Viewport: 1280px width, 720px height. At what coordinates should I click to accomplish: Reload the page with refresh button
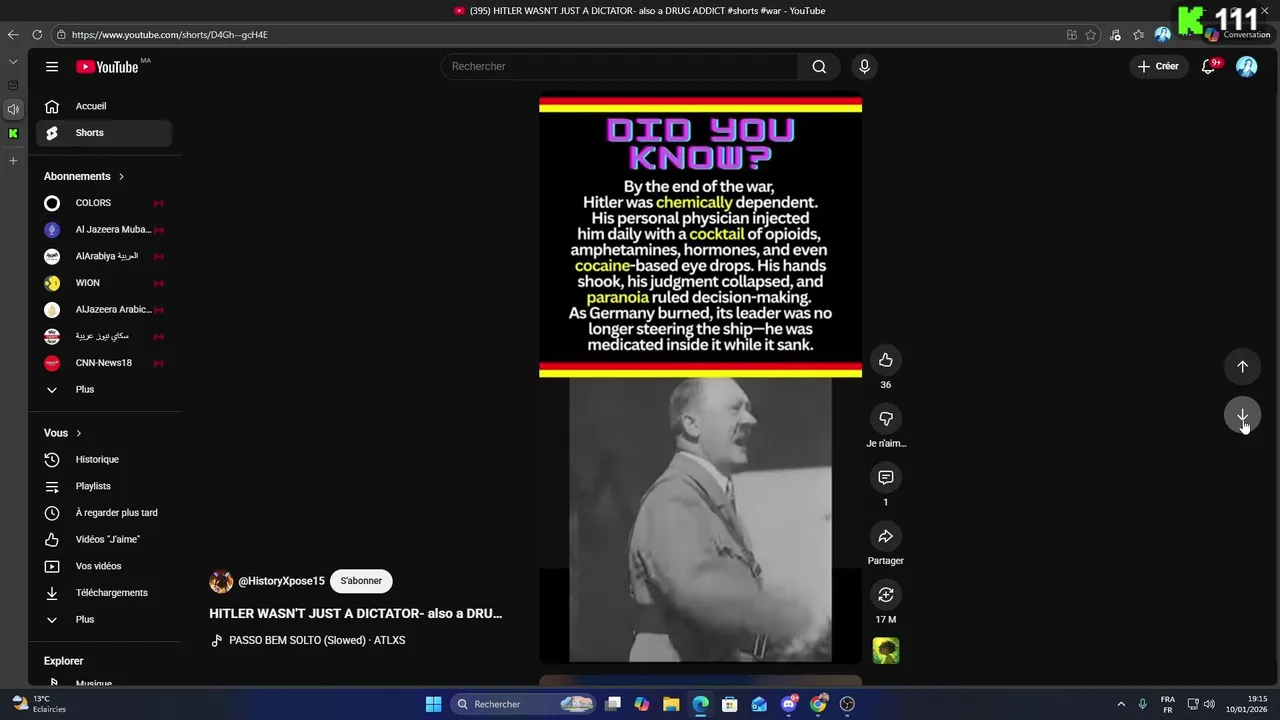point(37,34)
